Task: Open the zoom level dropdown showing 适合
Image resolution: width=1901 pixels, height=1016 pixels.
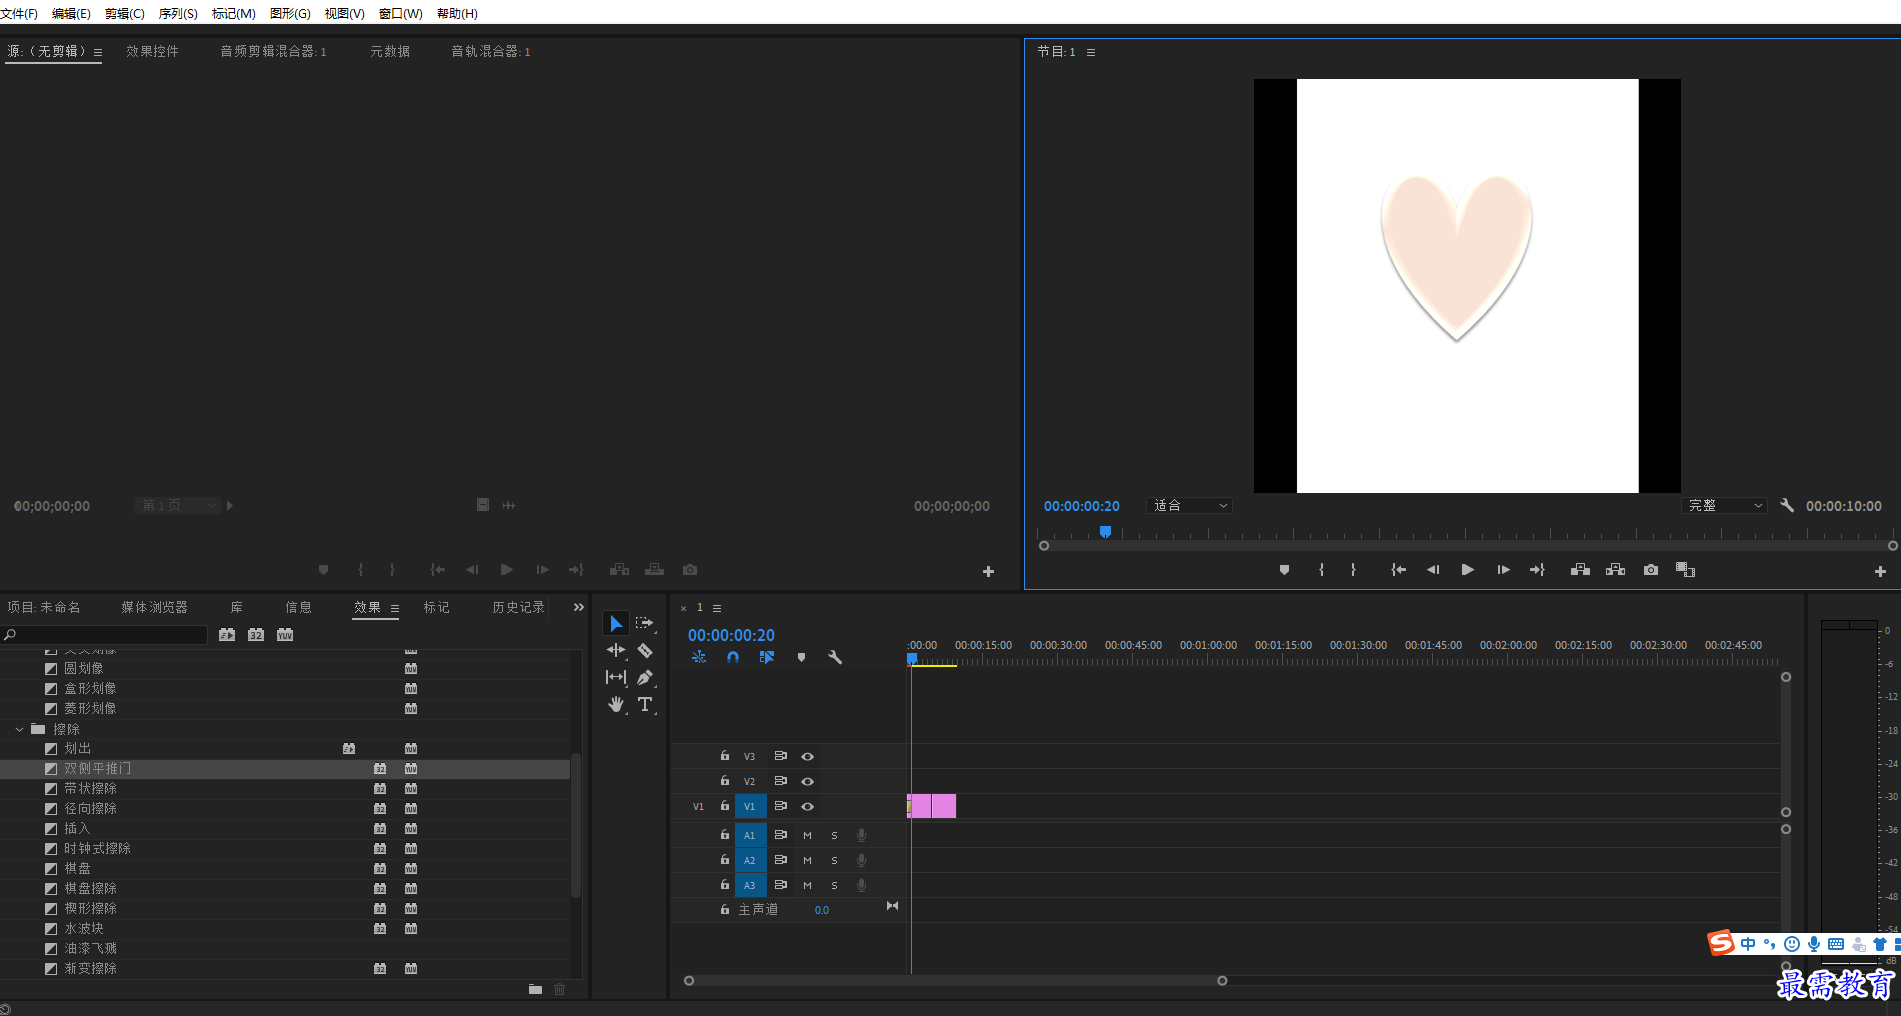Action: coord(1189,506)
